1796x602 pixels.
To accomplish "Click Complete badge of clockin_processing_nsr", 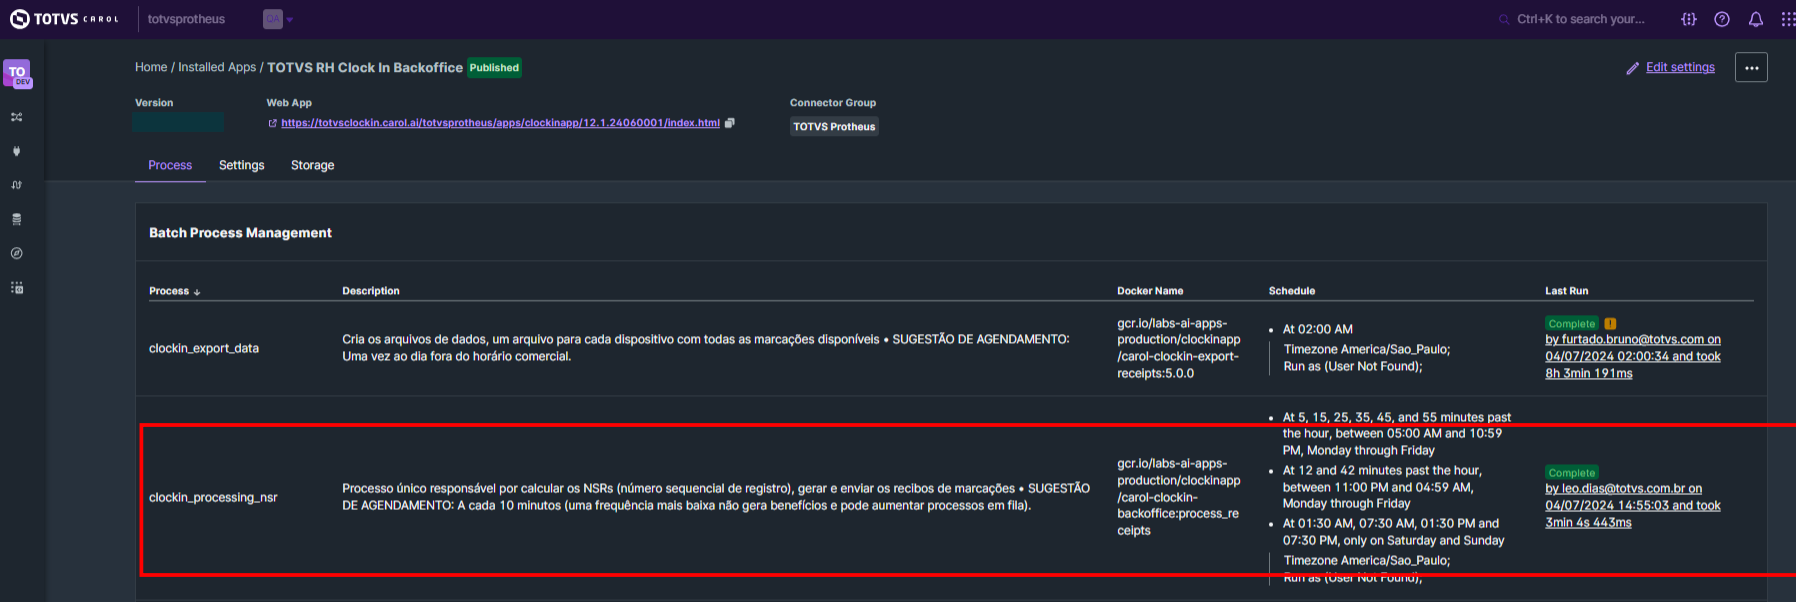I will tap(1572, 472).
